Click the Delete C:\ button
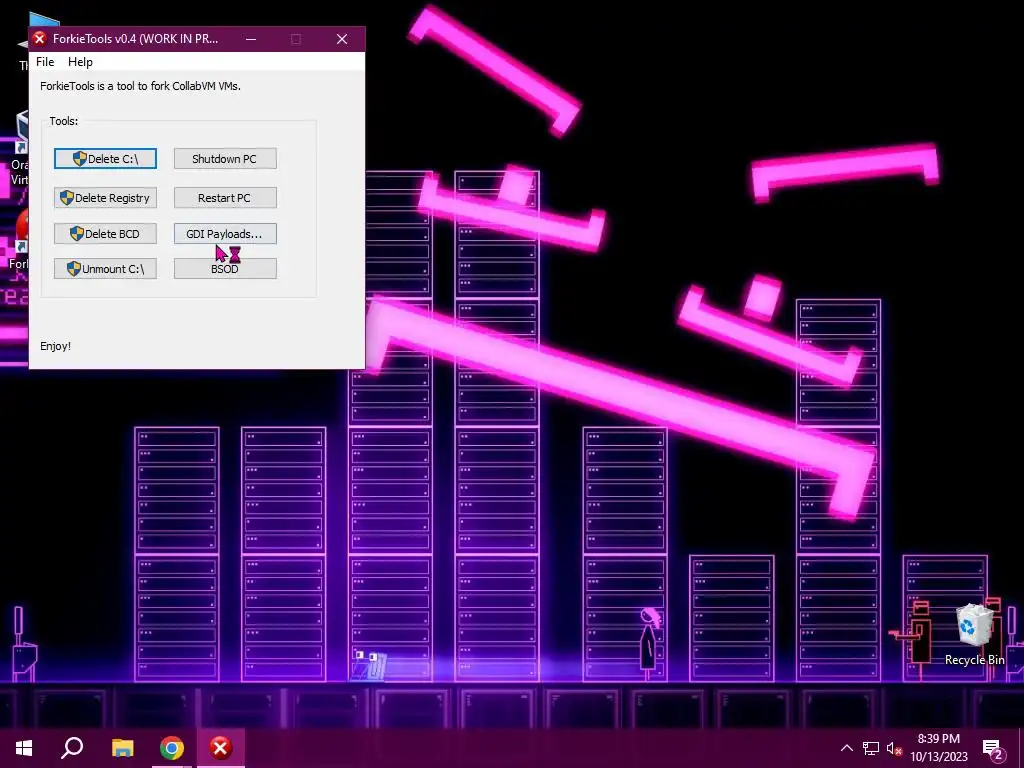Screen dimensions: 1024x768 (105, 159)
